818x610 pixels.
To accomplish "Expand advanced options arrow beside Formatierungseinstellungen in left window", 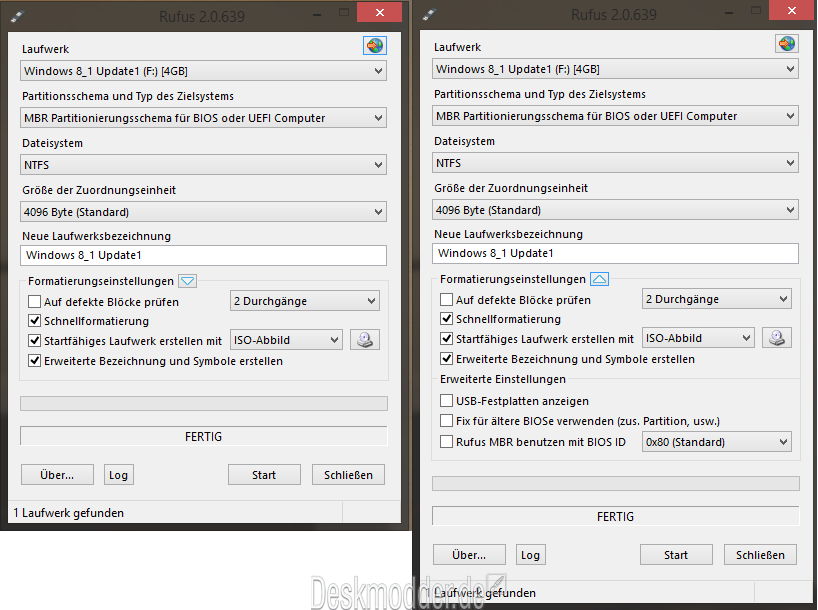I will click(x=187, y=281).
